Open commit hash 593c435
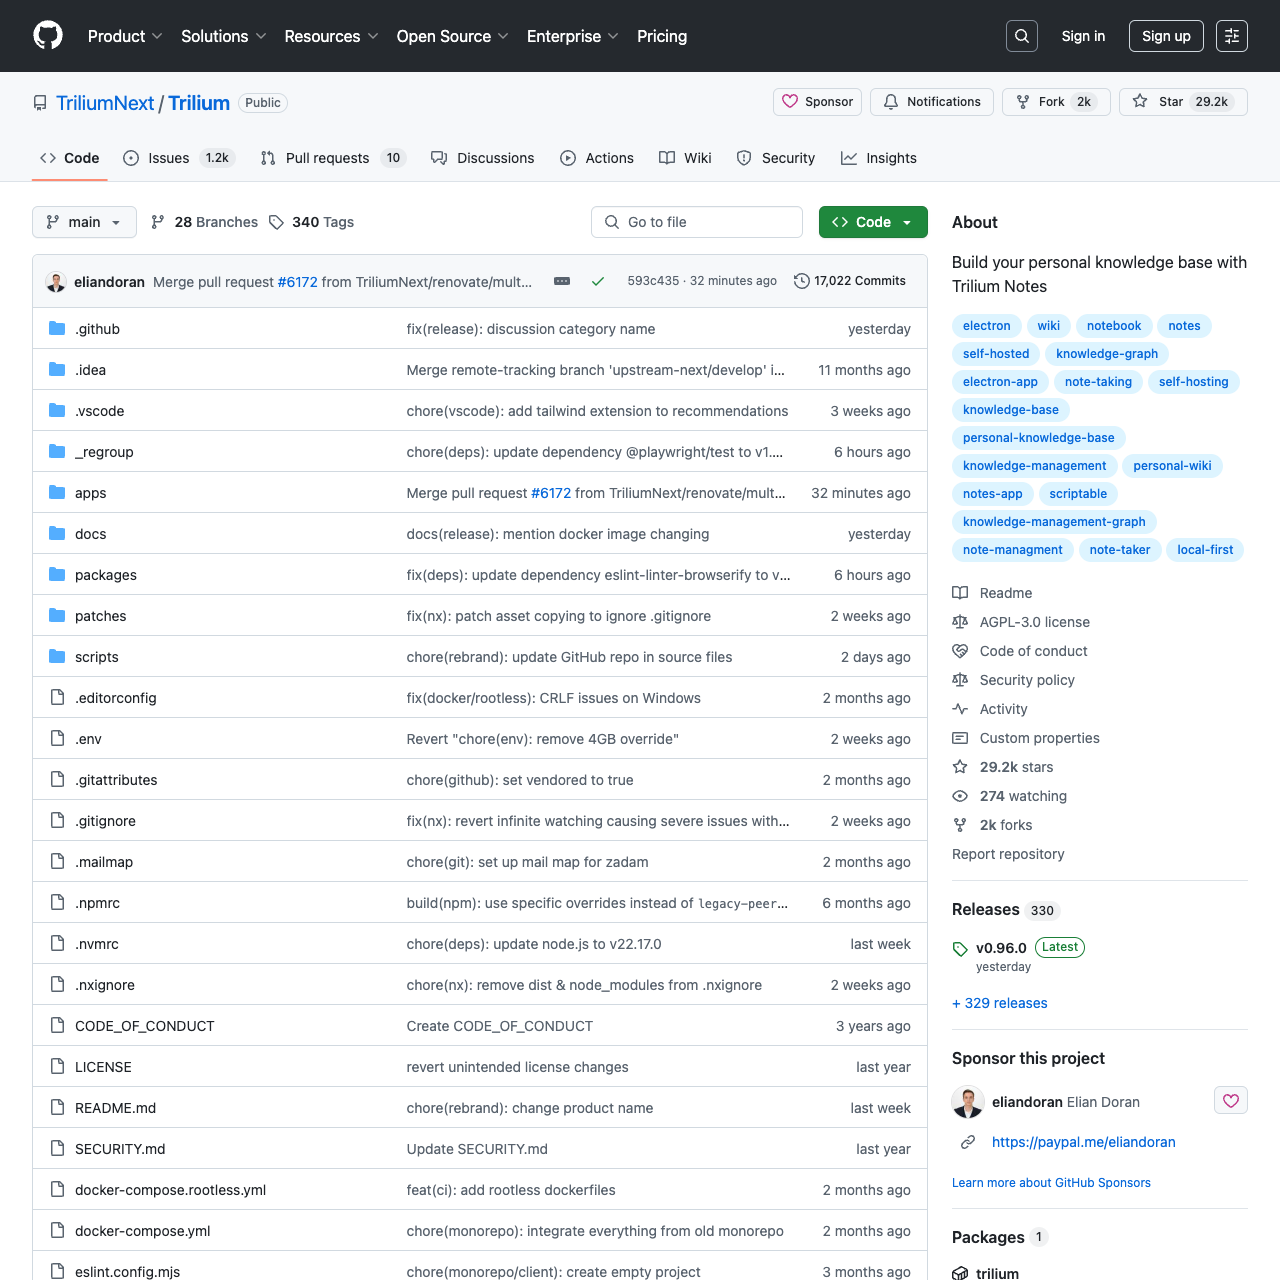This screenshot has width=1280, height=1280. [653, 281]
